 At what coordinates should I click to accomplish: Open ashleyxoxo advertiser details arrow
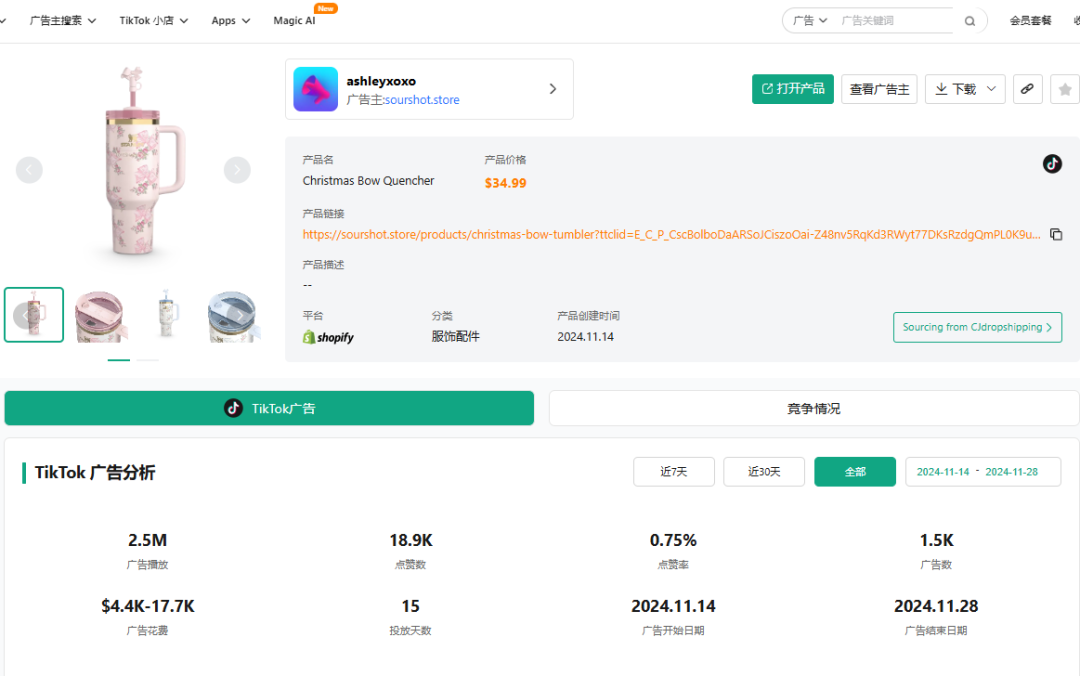(x=552, y=89)
